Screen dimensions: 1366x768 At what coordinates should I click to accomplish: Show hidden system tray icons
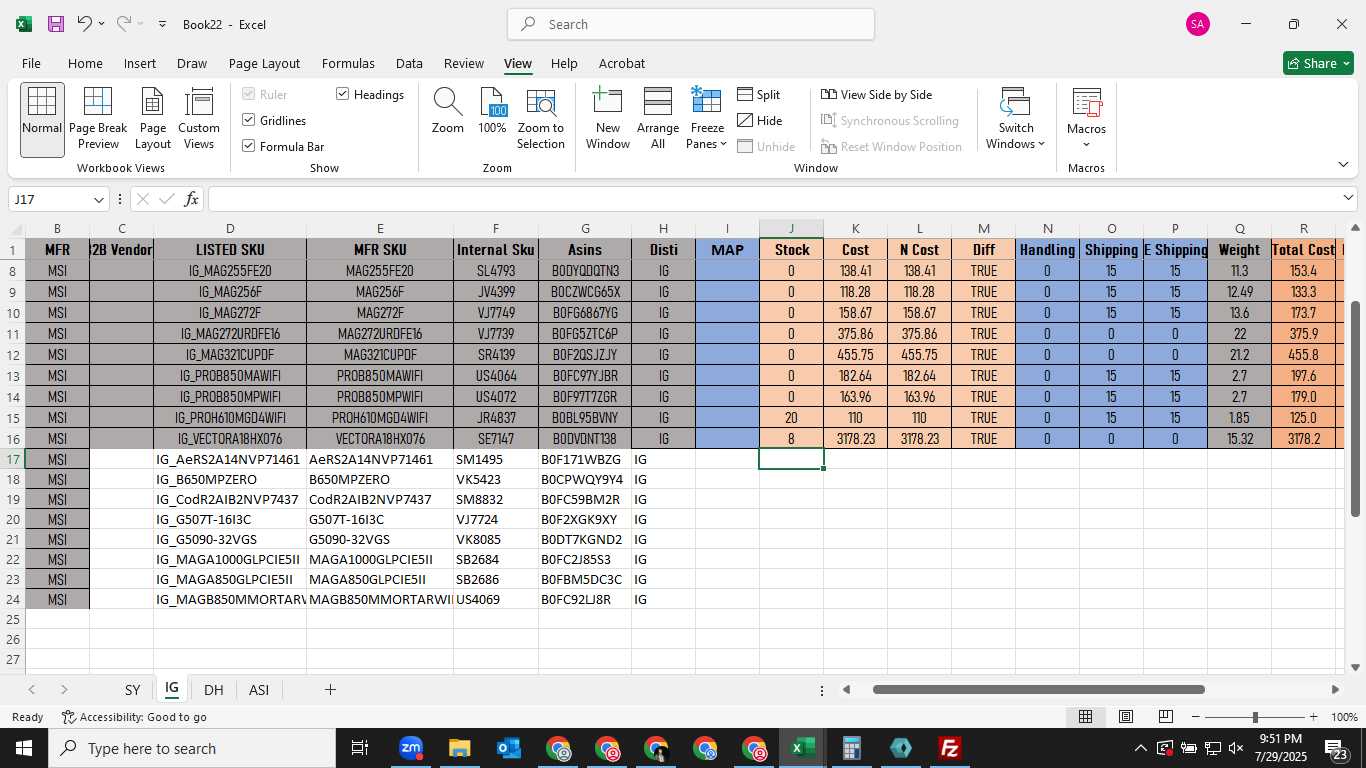1140,748
